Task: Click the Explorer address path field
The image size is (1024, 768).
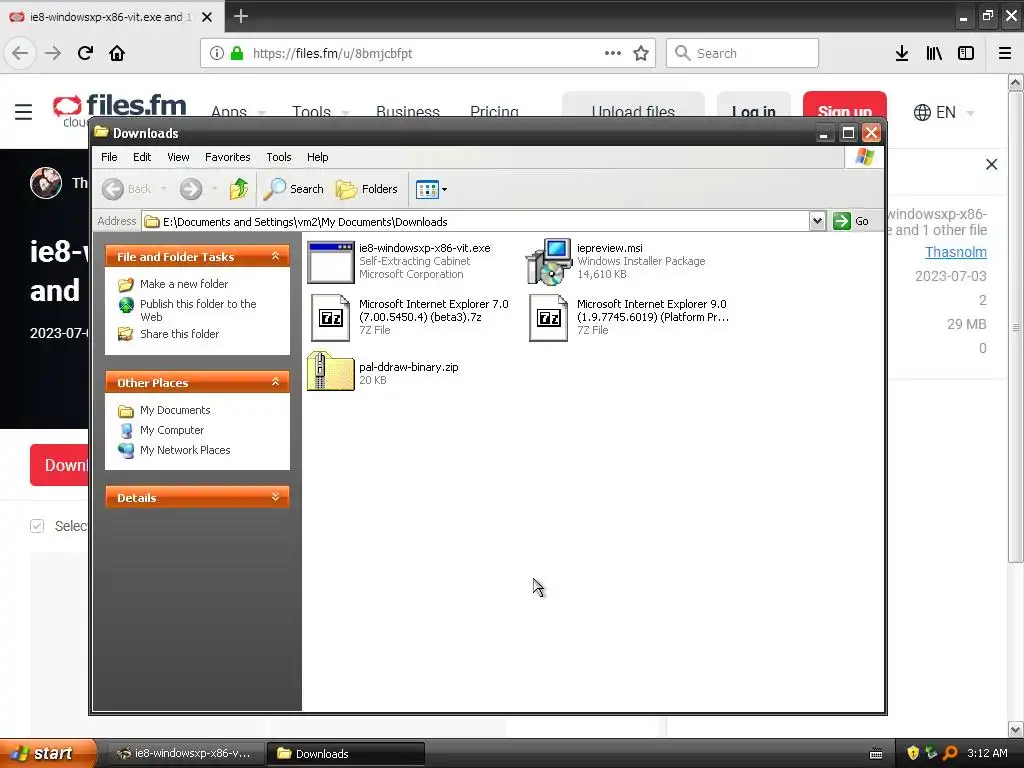Action: [475, 221]
